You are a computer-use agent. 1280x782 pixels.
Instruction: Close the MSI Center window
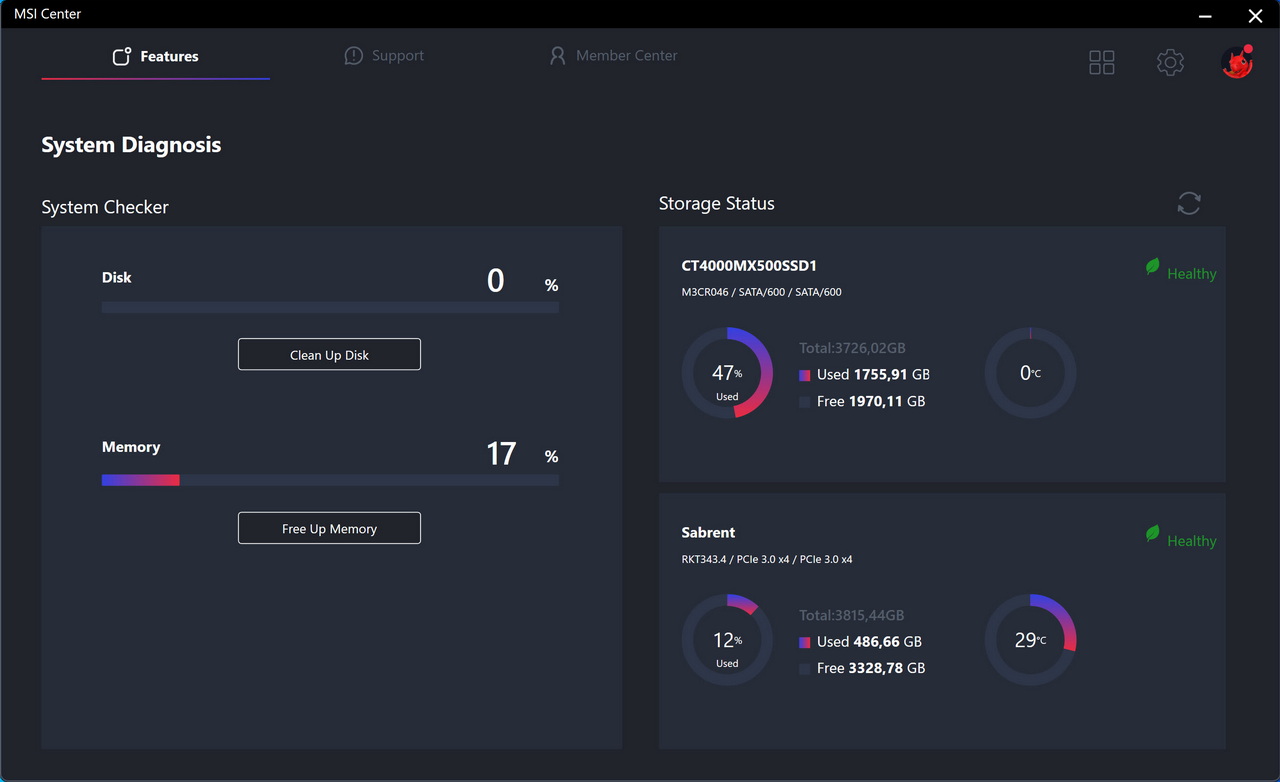pos(1255,15)
